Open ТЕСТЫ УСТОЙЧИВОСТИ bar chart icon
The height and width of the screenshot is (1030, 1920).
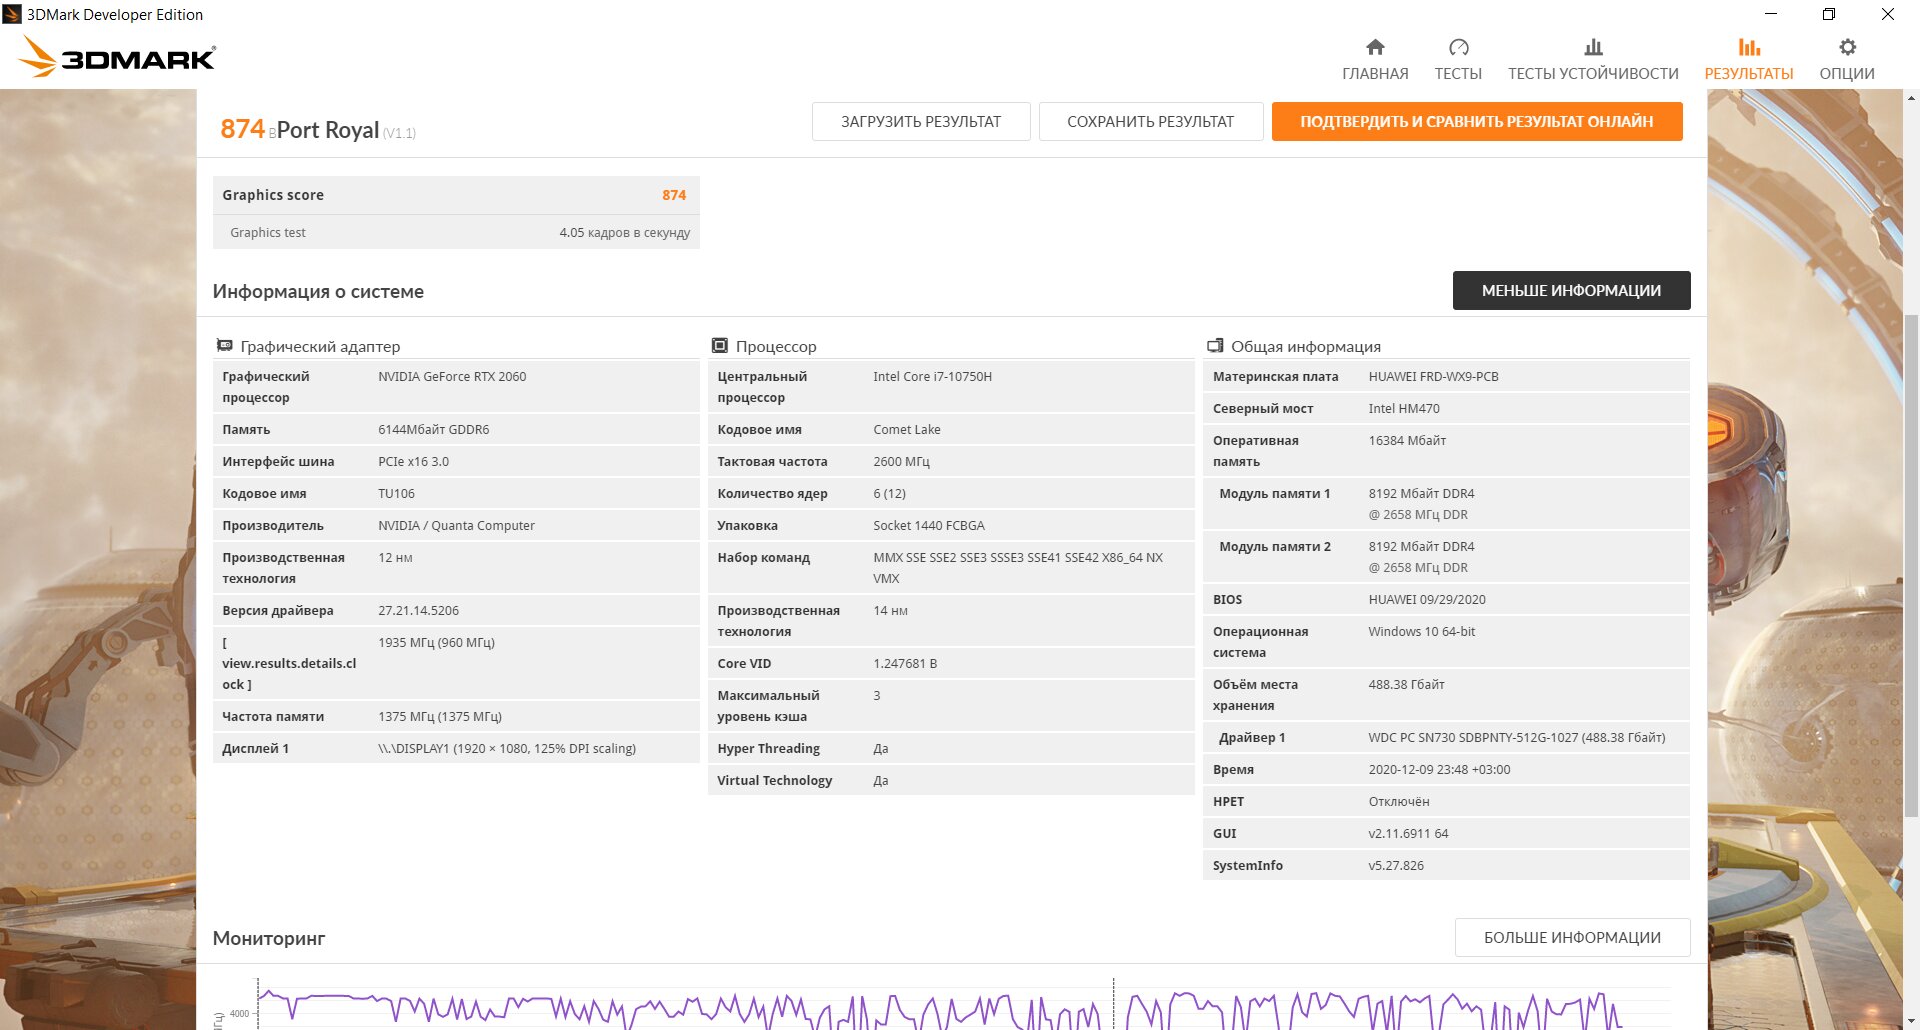tap(1593, 47)
